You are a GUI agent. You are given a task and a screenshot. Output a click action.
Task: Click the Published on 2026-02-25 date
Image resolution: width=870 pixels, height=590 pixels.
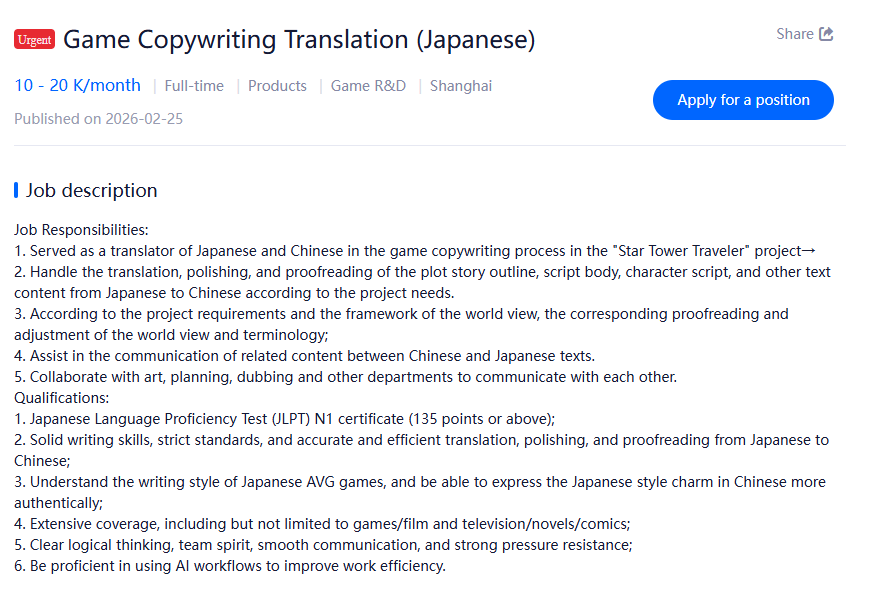[99, 119]
